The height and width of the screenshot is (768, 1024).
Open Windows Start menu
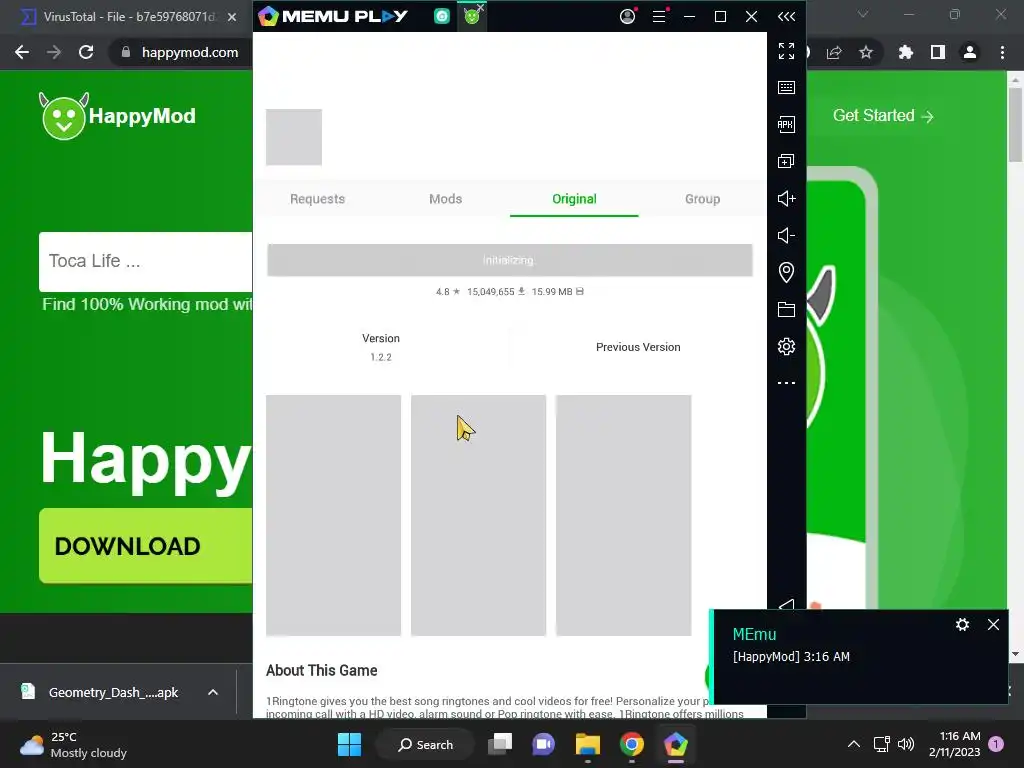coord(349,744)
